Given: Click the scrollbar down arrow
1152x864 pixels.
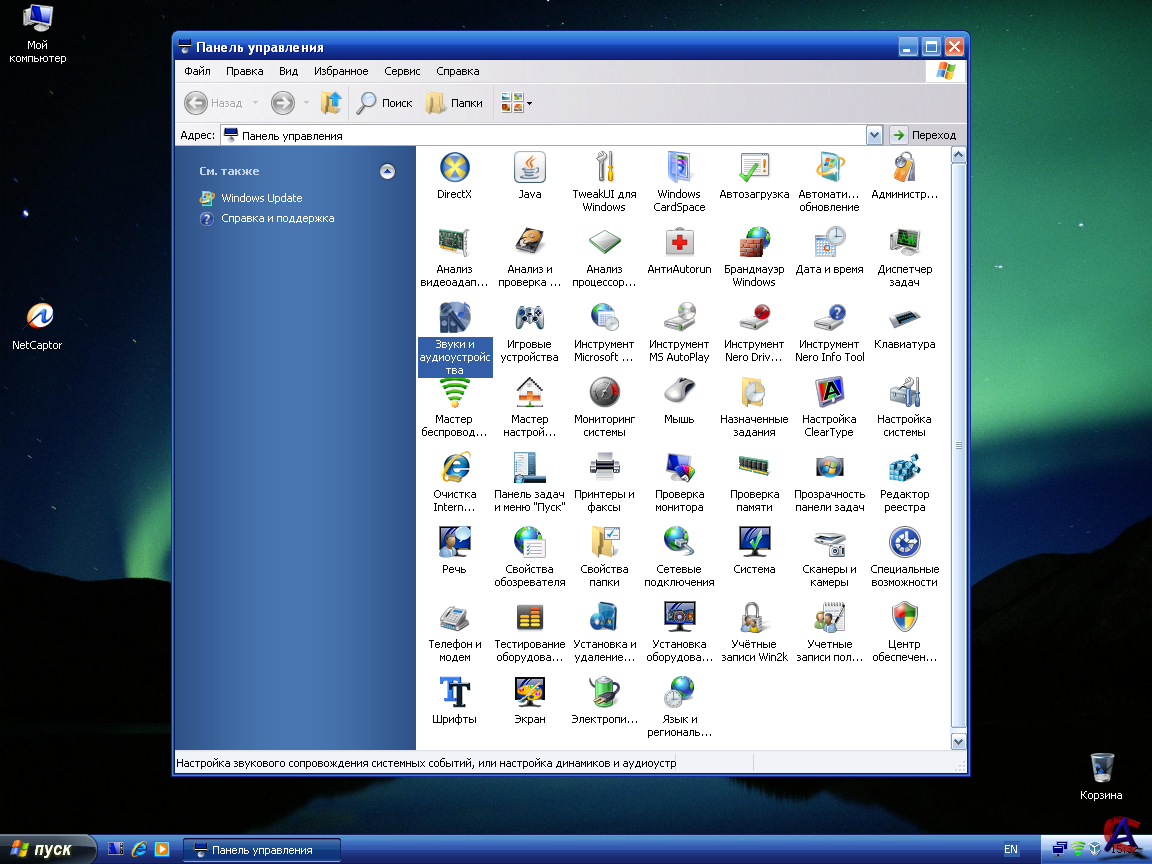Looking at the screenshot, I should point(958,741).
